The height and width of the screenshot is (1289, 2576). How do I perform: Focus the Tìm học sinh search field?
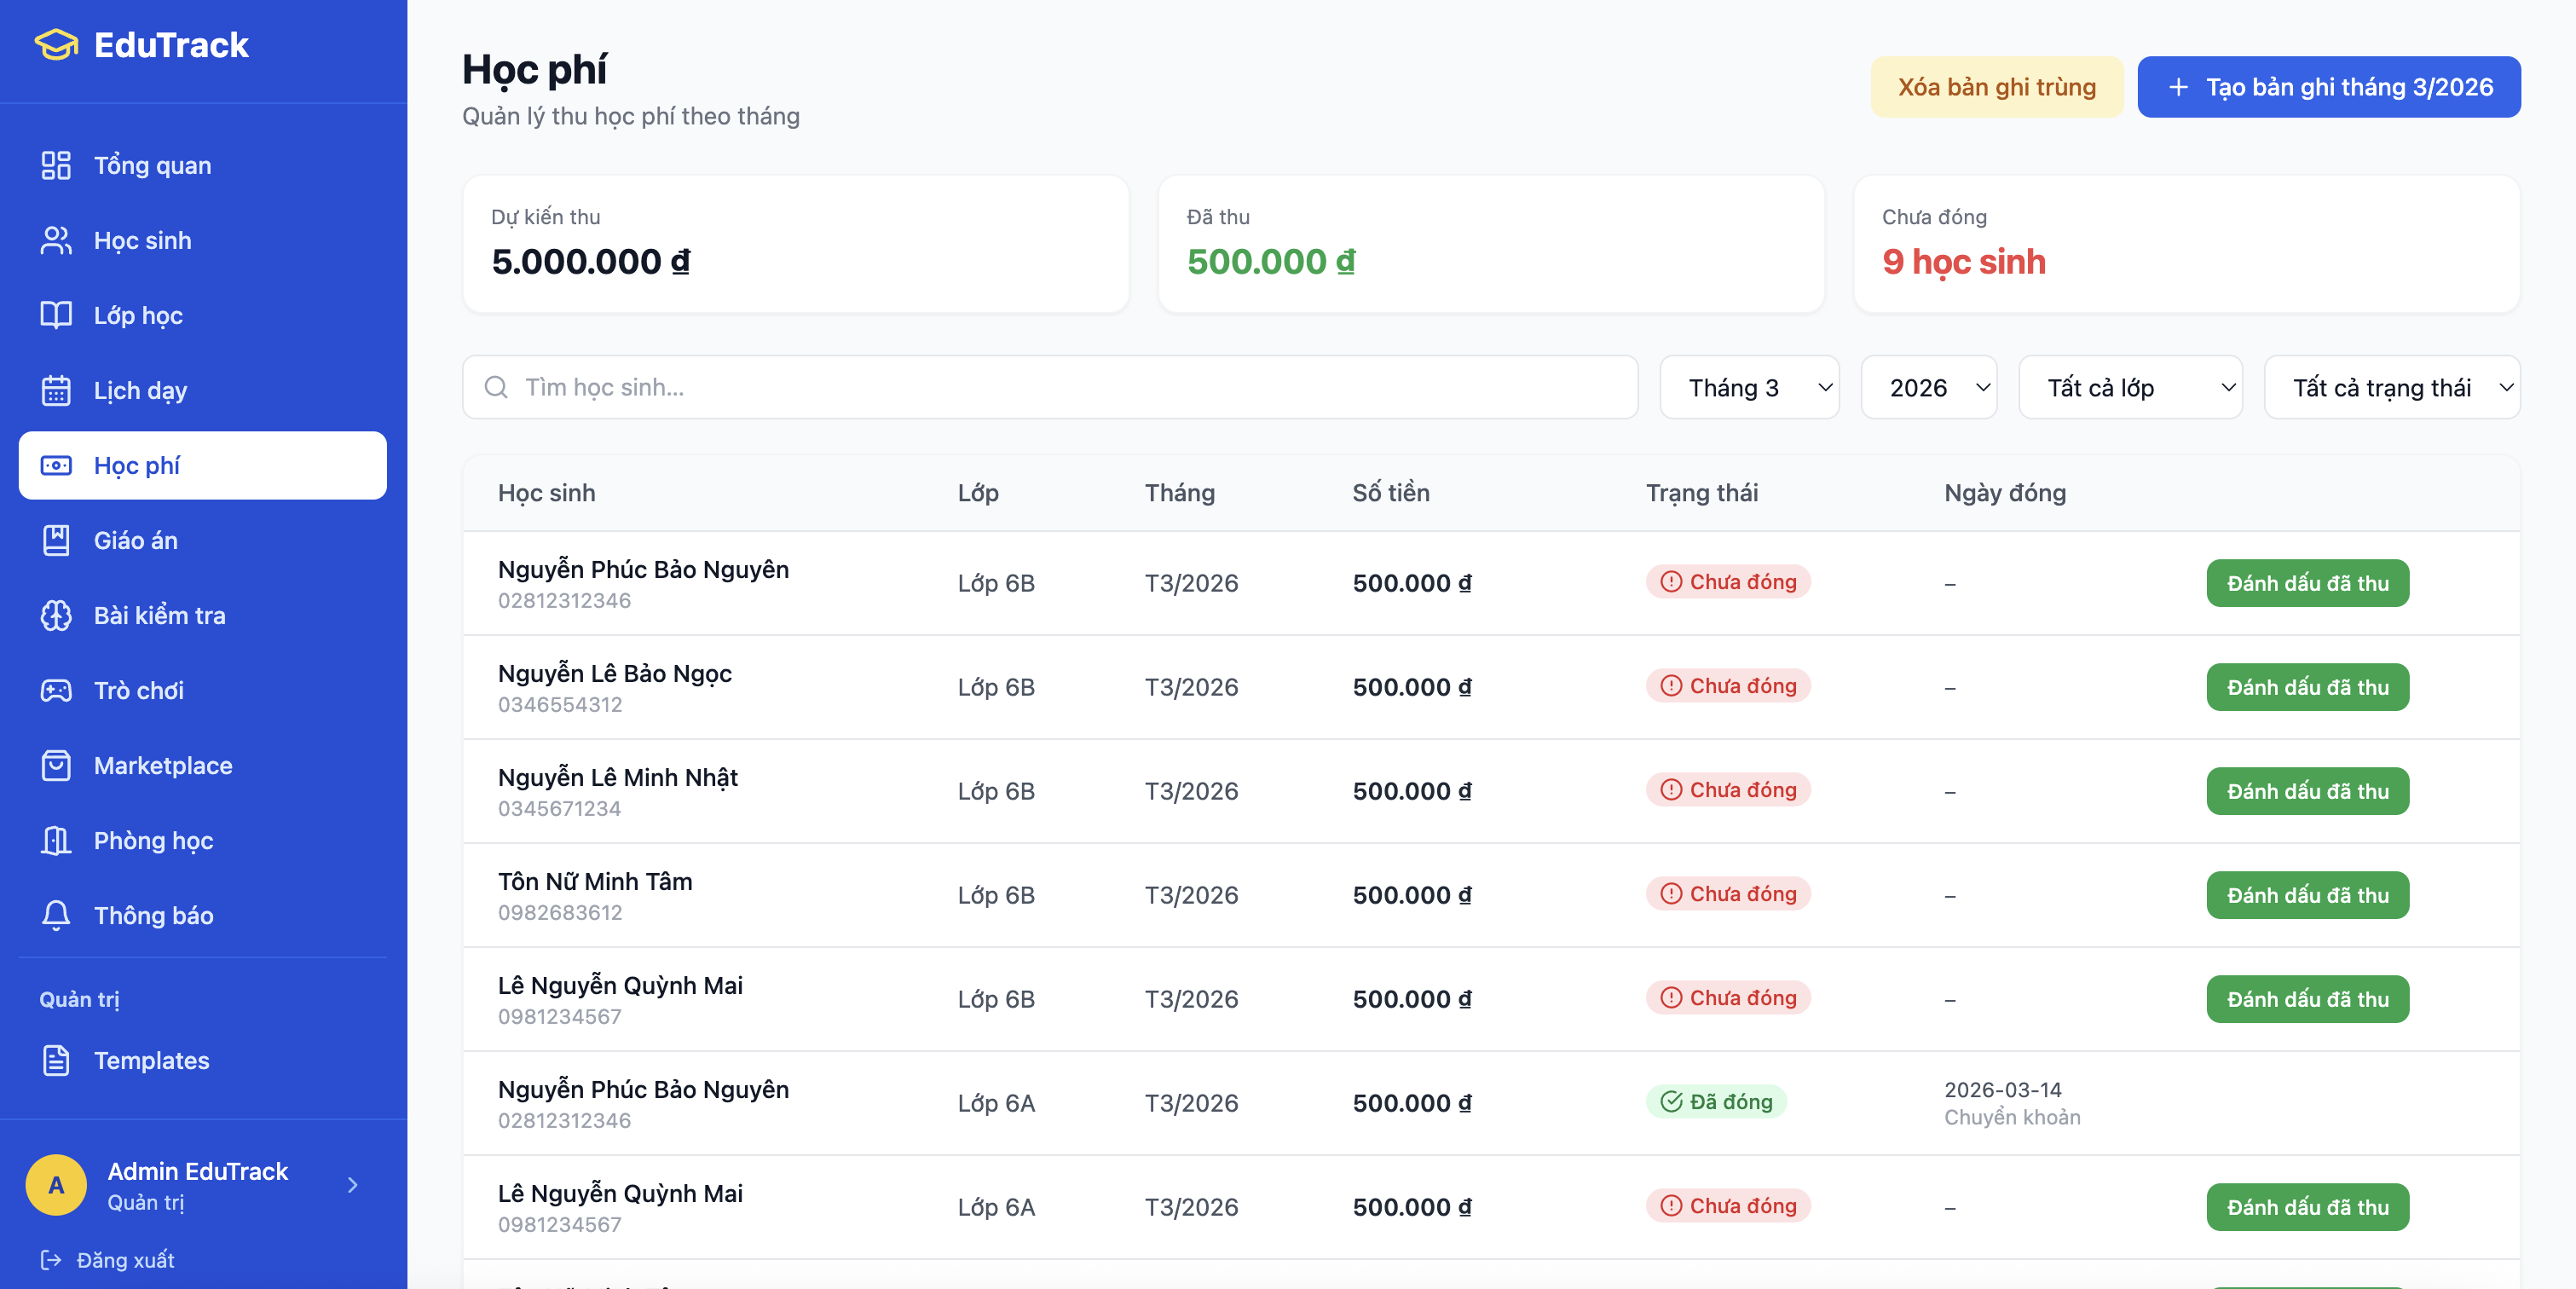(1050, 387)
